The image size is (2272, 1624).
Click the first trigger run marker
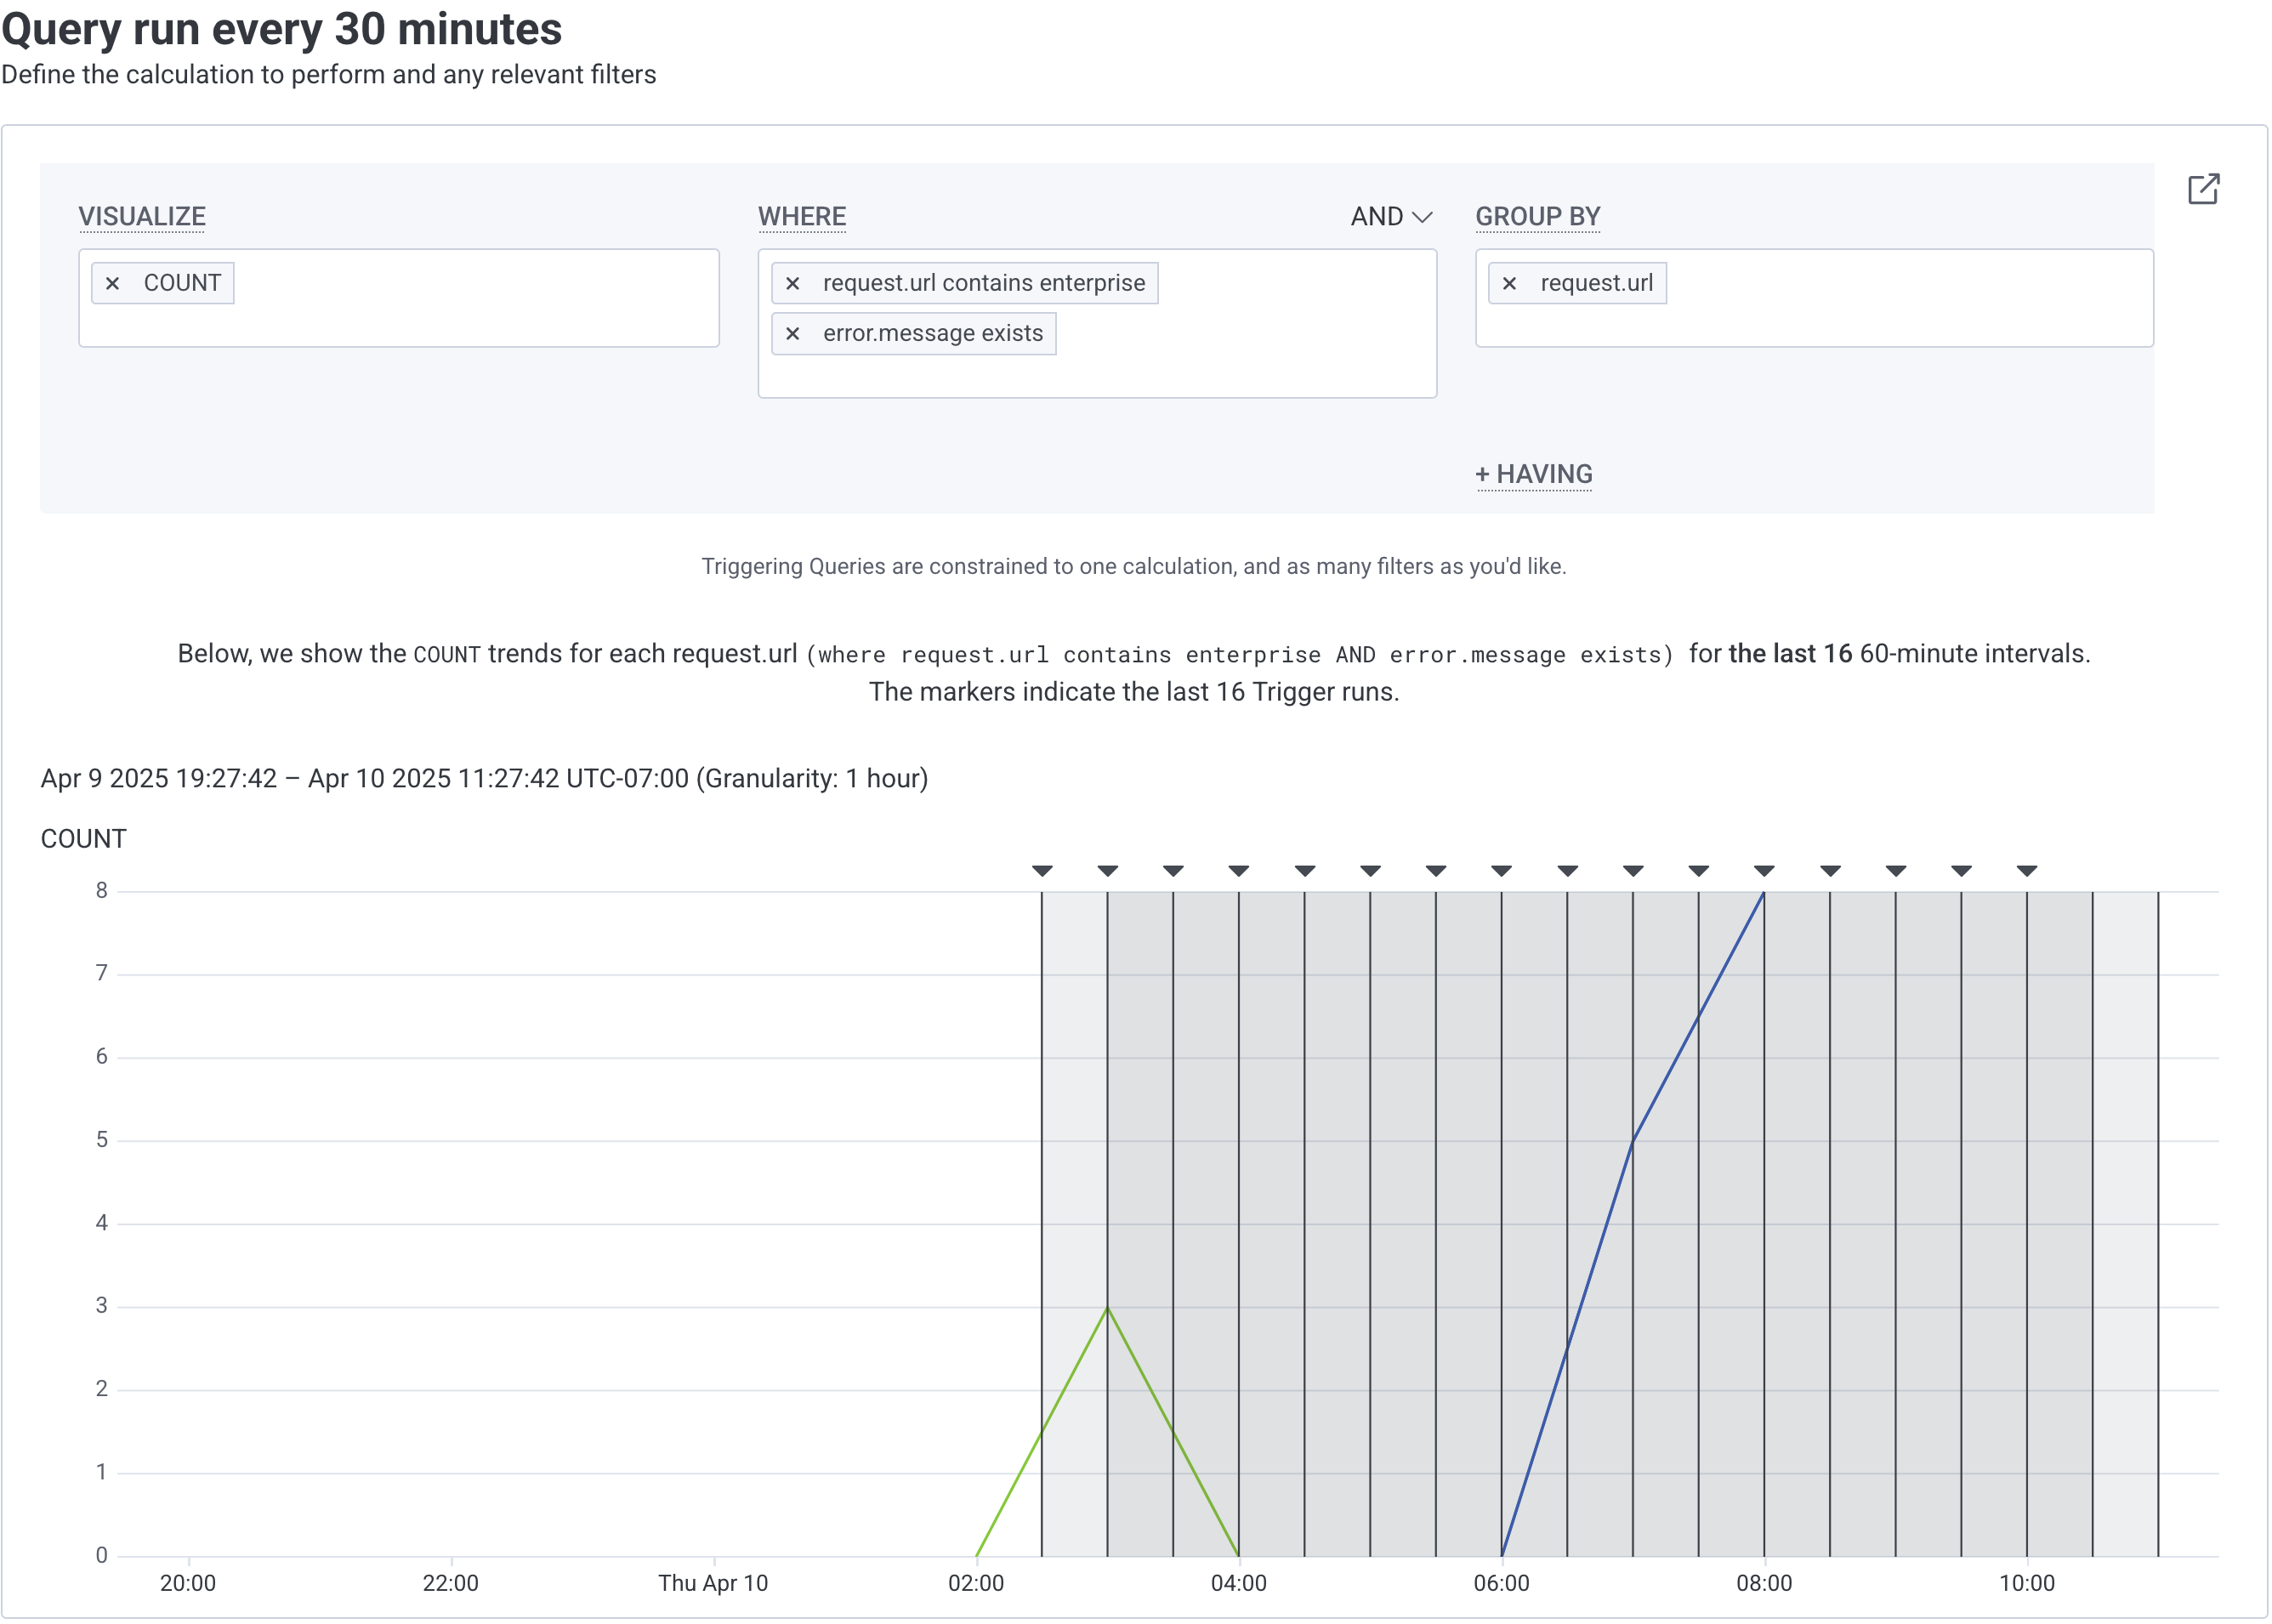tap(1042, 871)
